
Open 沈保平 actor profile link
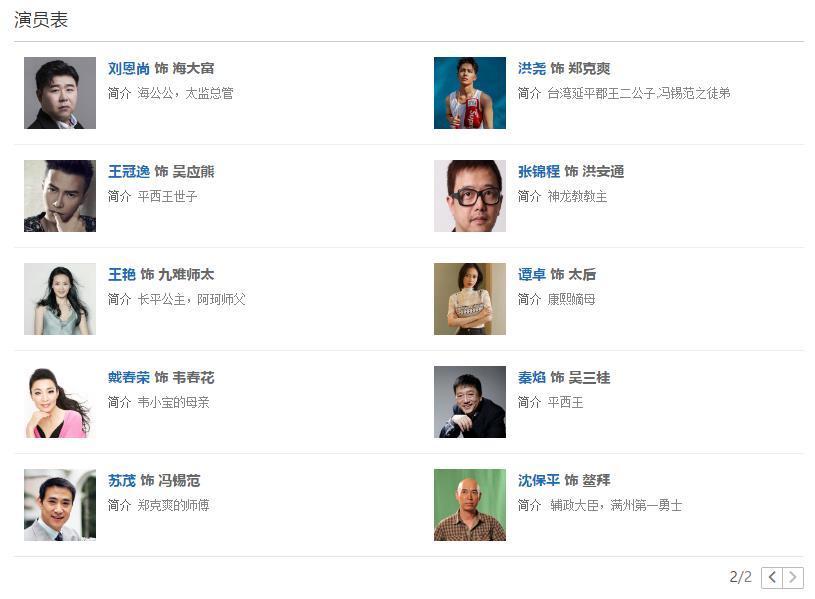click(x=539, y=481)
